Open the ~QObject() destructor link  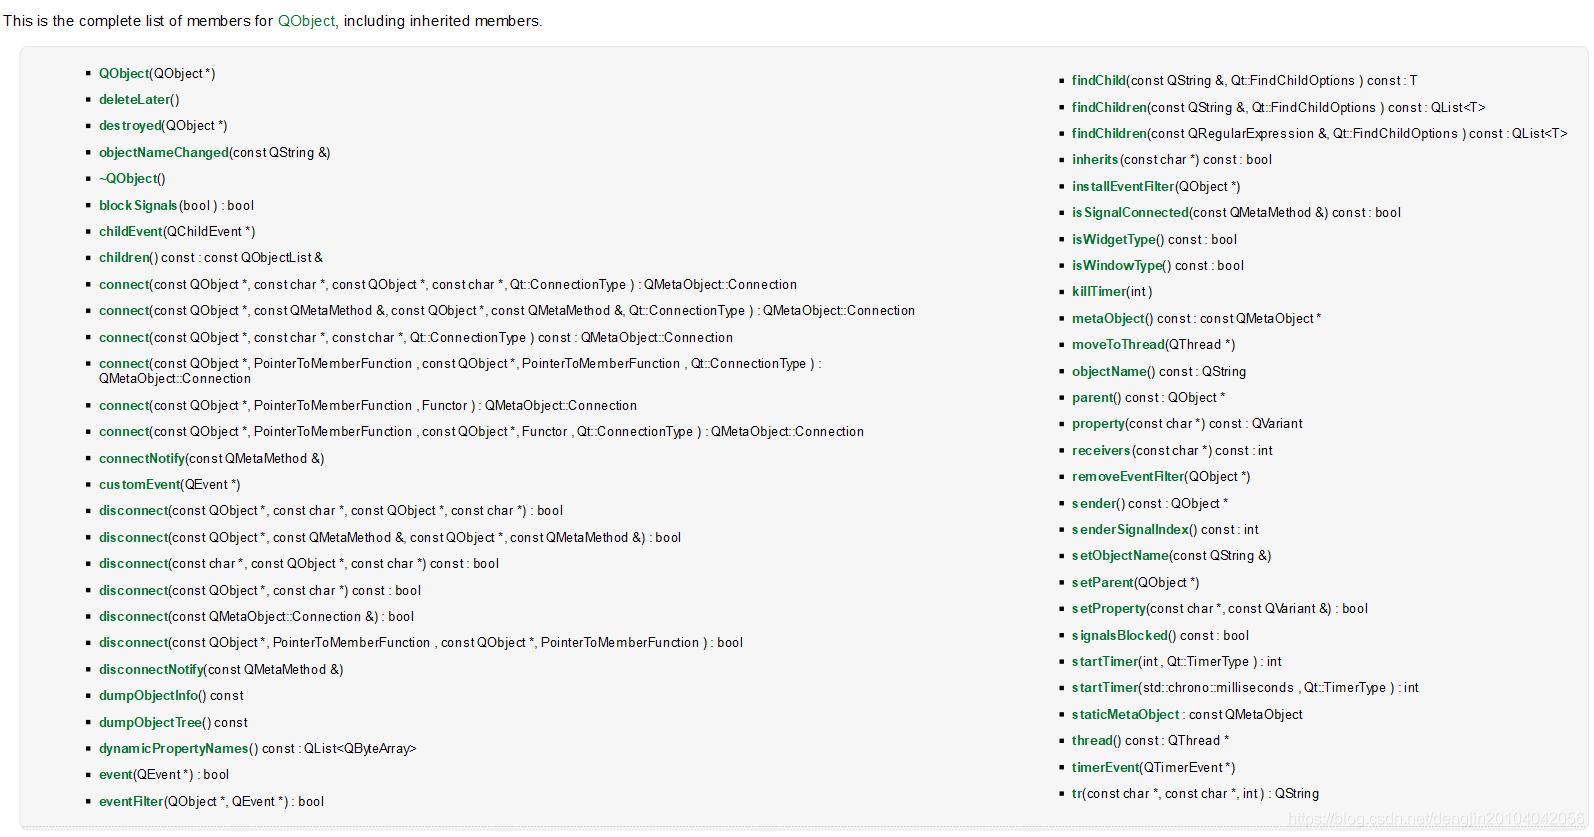[128, 179]
